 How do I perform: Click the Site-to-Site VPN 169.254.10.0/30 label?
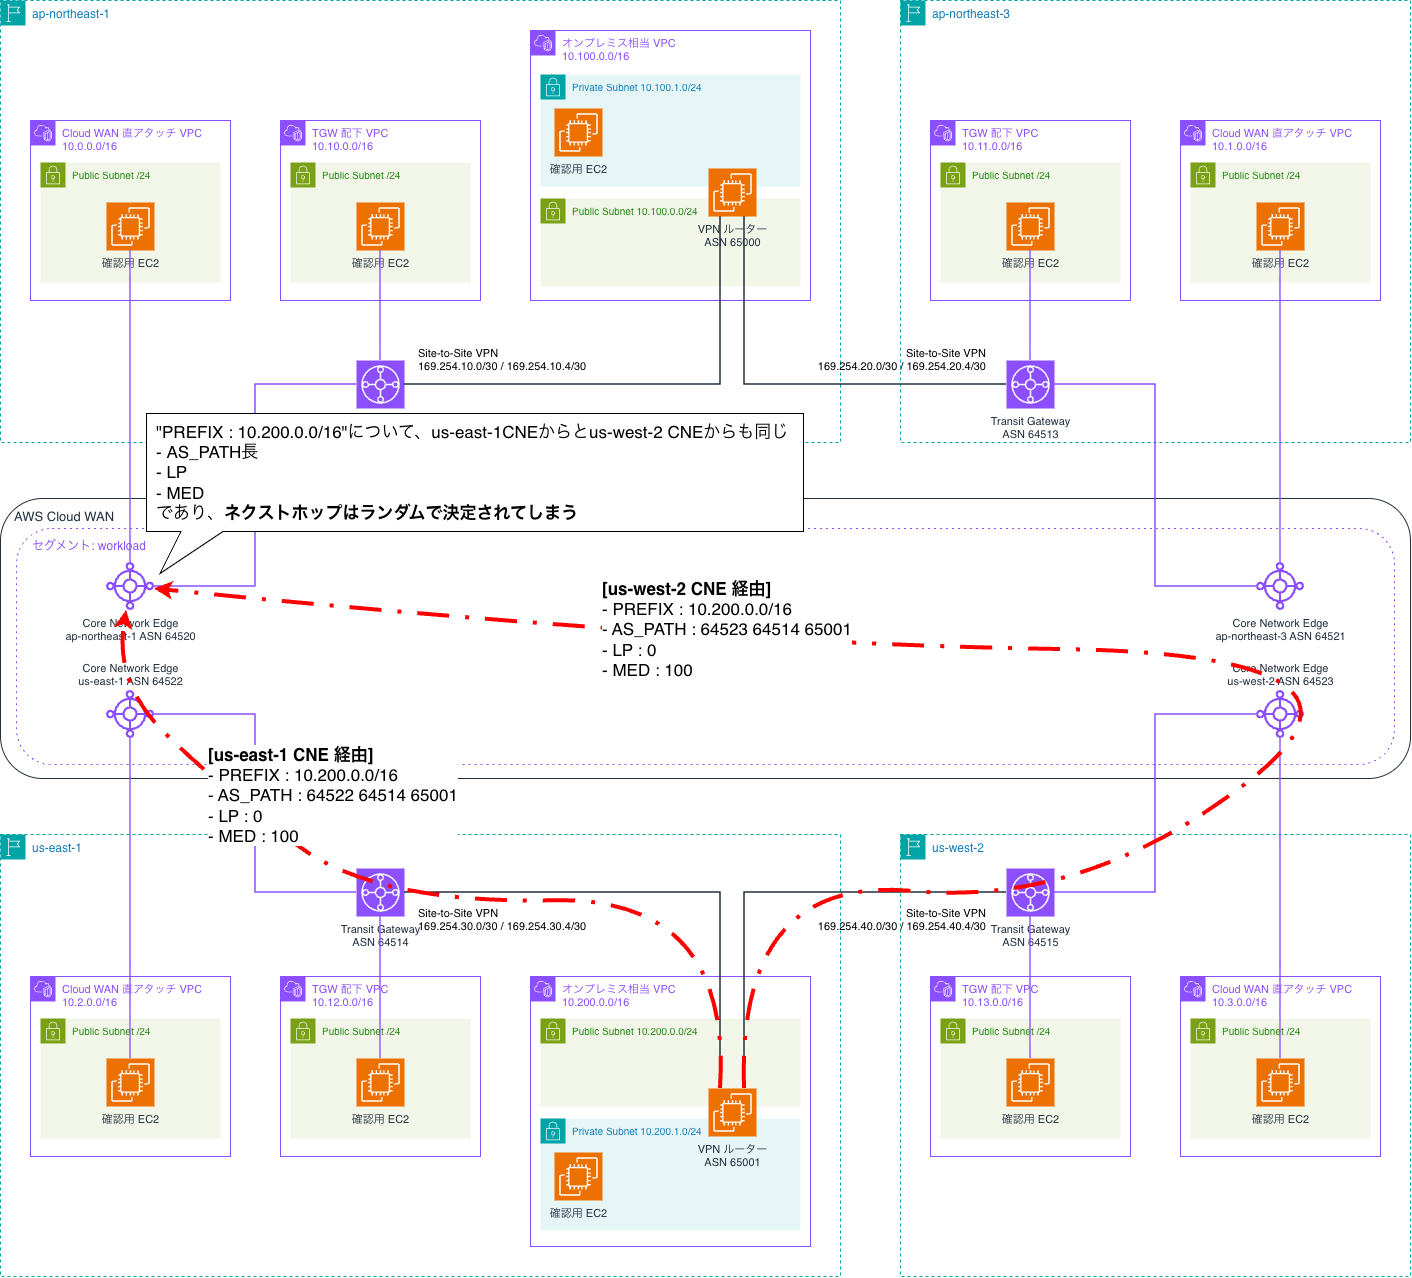pyautogui.click(x=502, y=360)
